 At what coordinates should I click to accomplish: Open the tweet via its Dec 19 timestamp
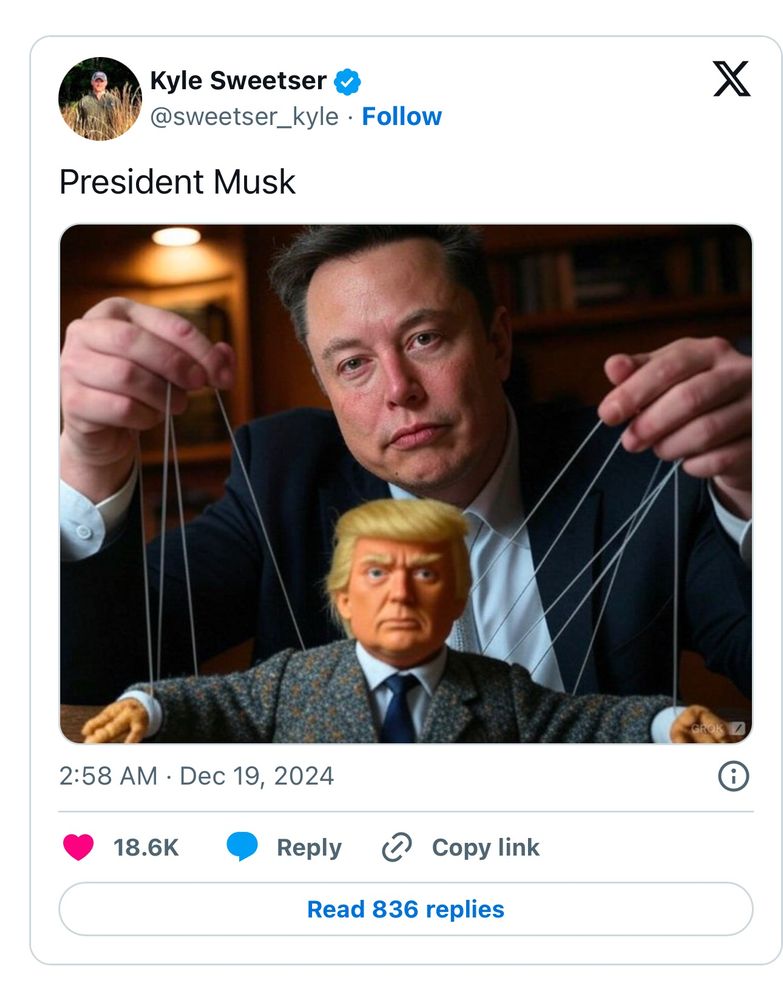click(x=197, y=774)
